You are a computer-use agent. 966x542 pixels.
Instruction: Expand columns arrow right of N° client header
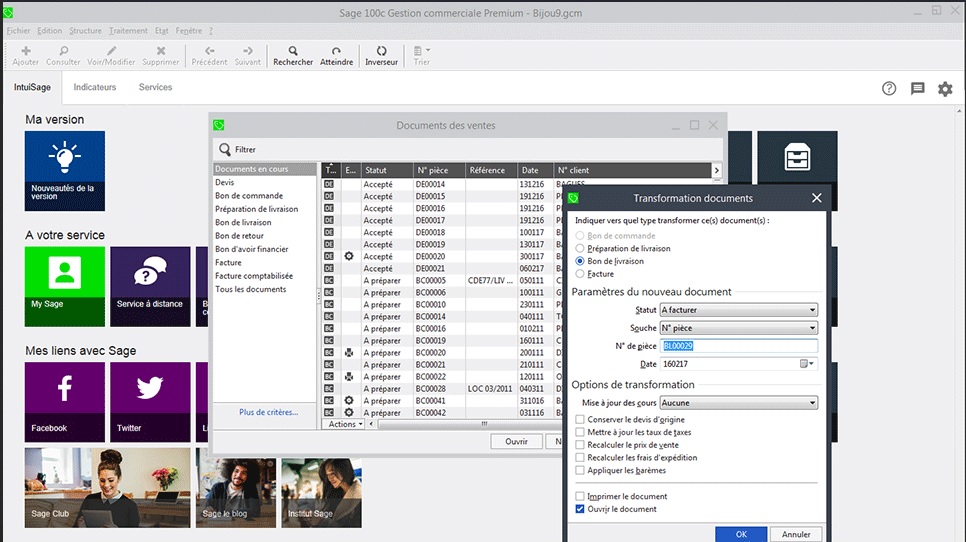716,171
